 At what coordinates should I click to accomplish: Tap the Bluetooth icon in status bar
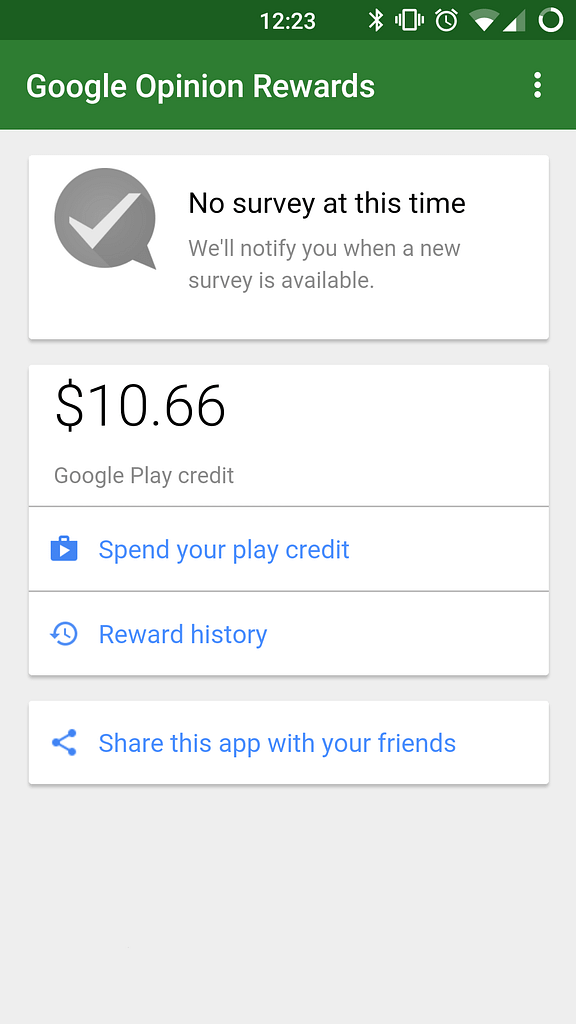(x=375, y=20)
